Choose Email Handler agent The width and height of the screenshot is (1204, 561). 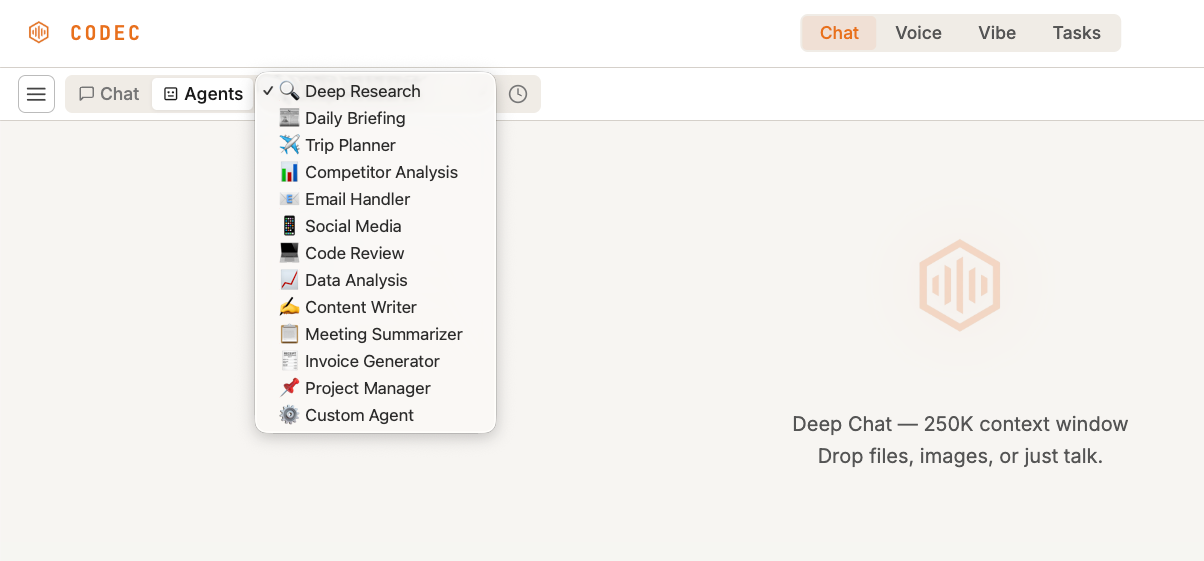click(x=375, y=199)
